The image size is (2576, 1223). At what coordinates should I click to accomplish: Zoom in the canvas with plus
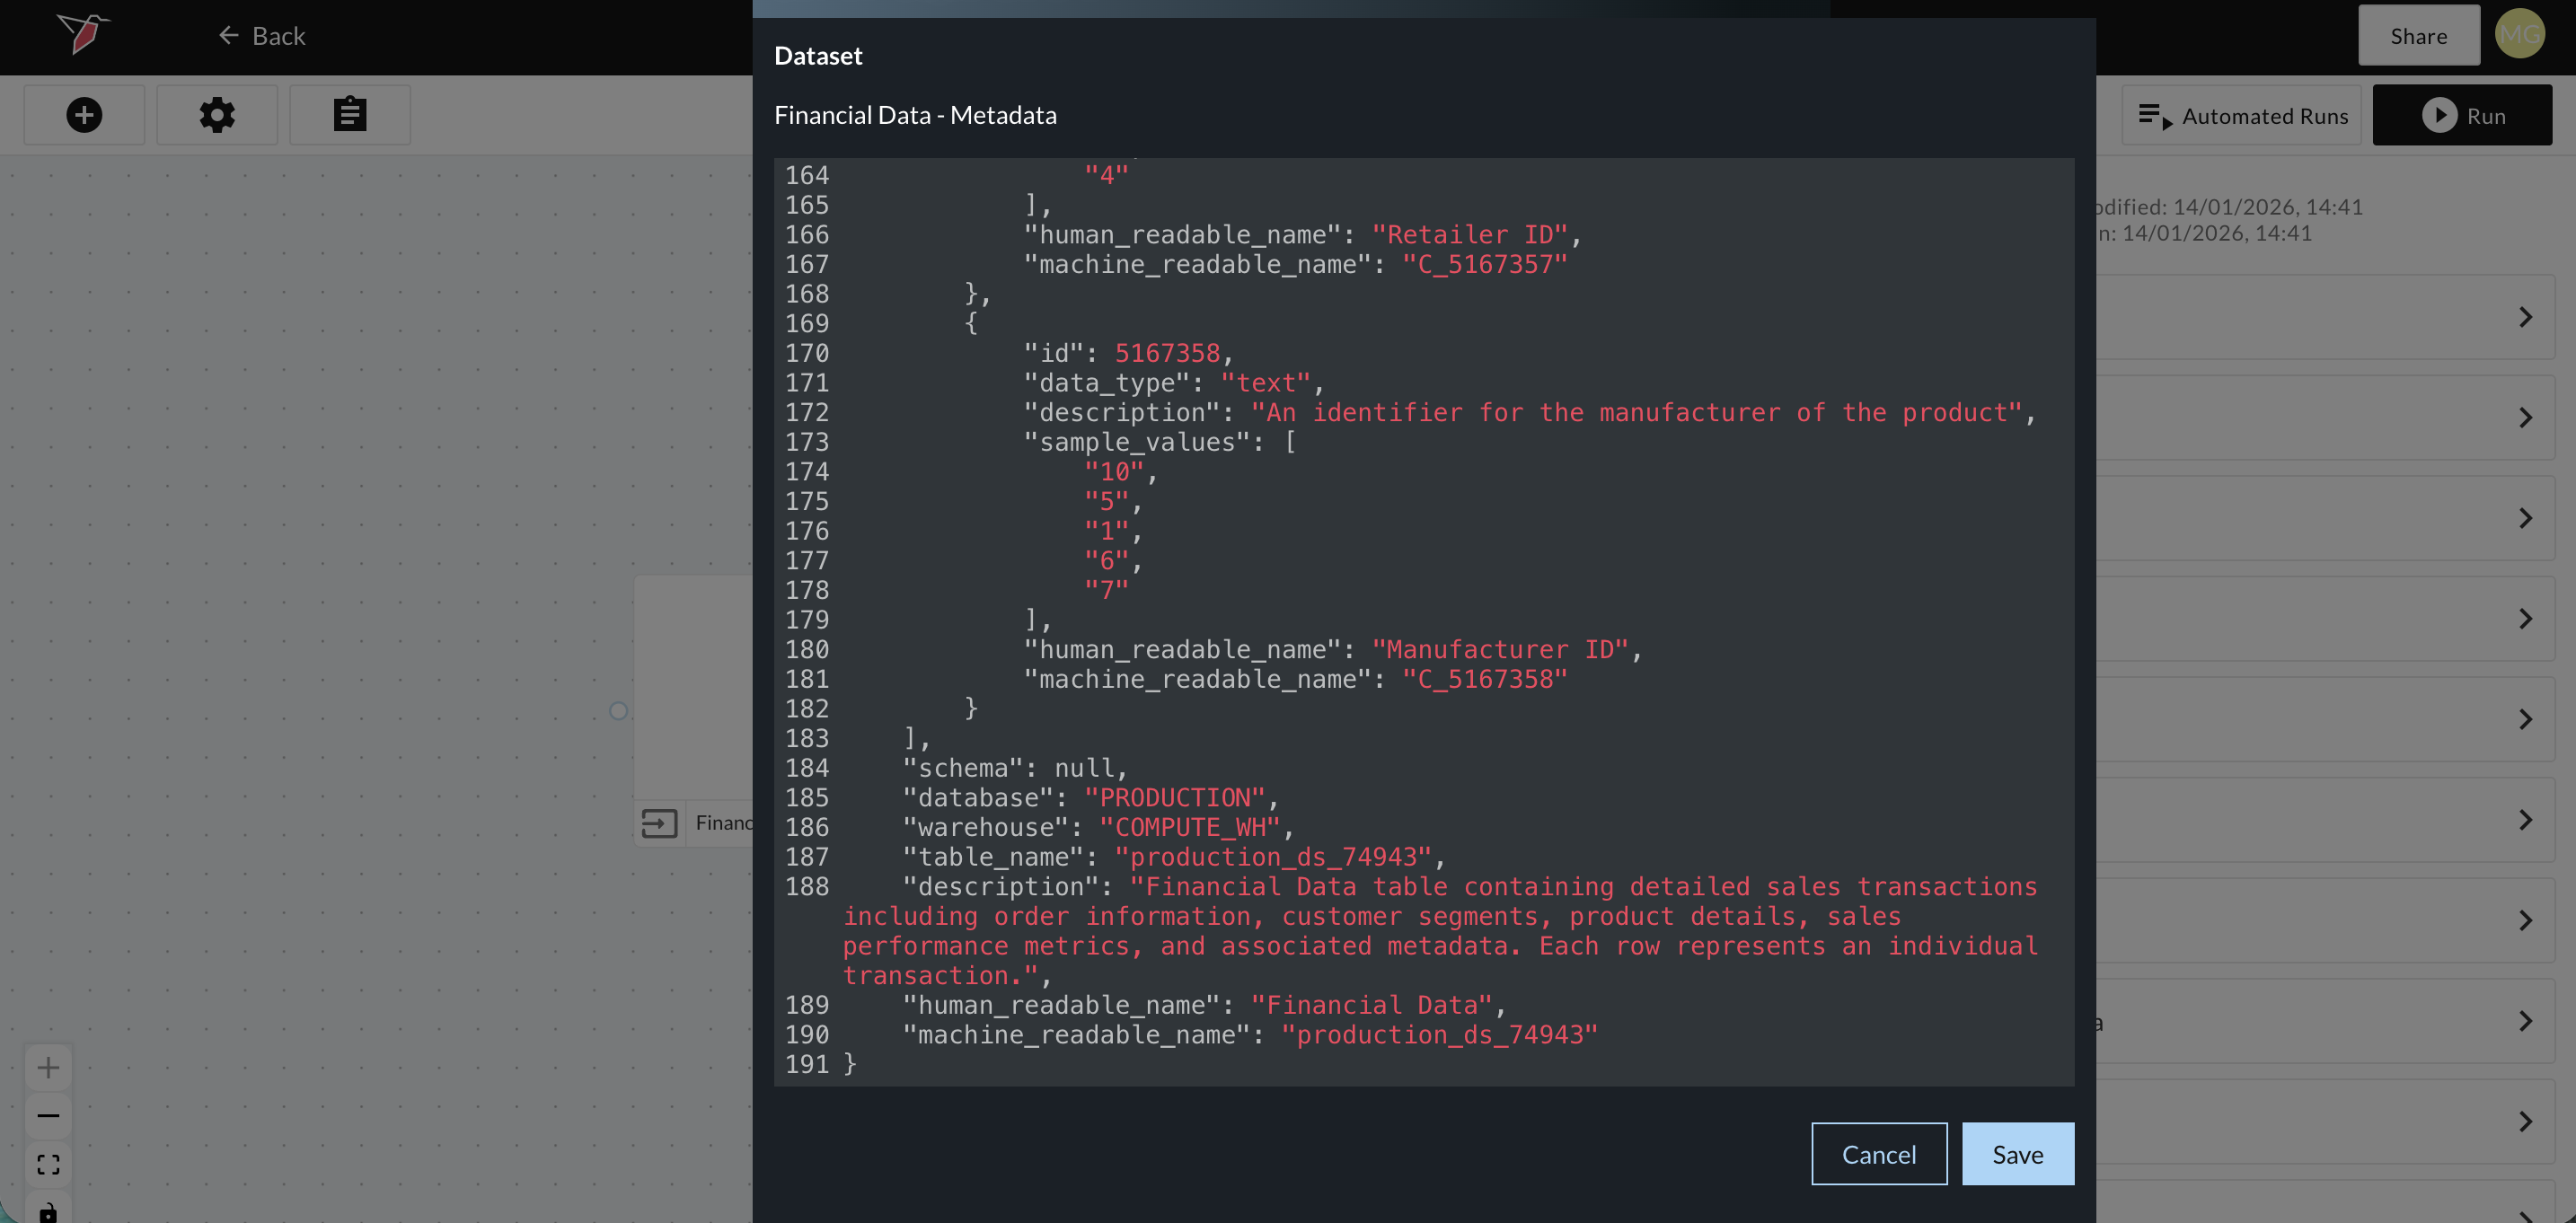[x=48, y=1067]
